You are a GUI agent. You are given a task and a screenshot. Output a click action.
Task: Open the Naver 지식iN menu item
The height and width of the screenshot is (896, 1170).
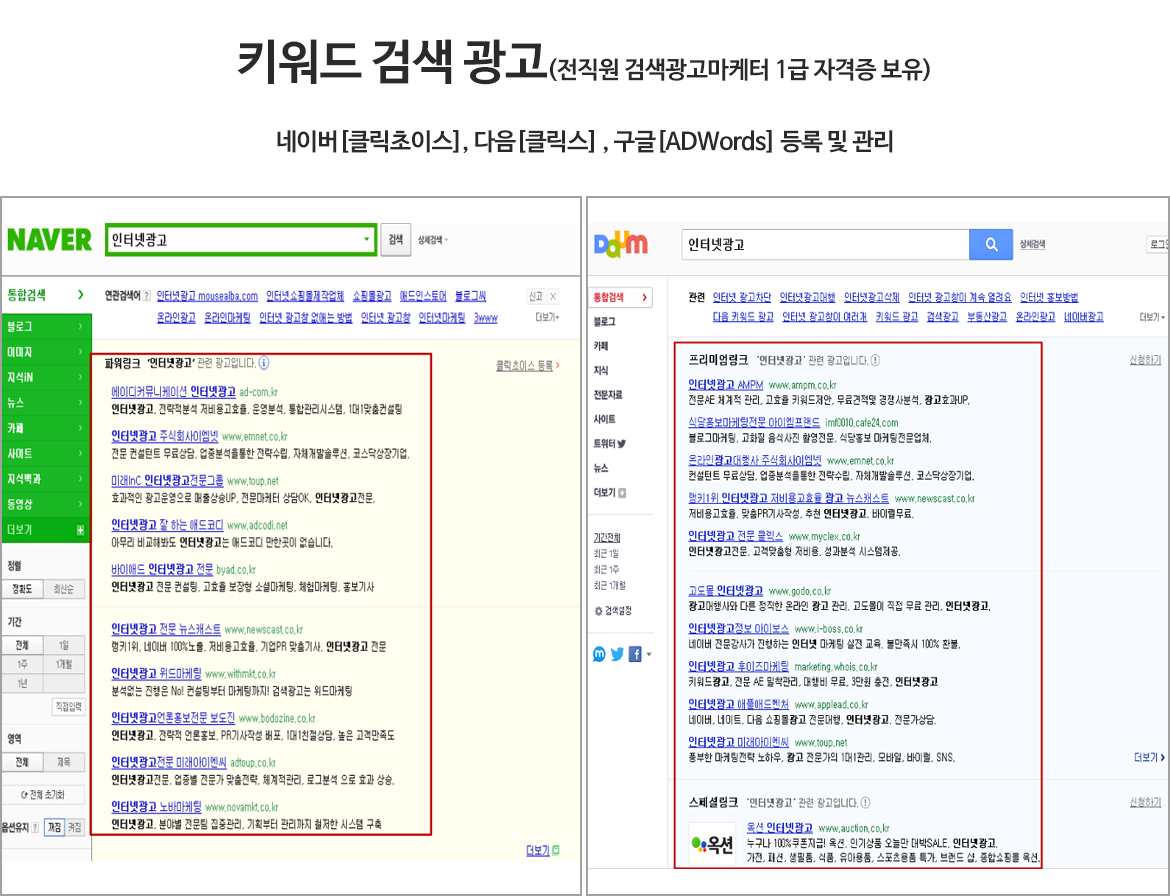click(46, 377)
